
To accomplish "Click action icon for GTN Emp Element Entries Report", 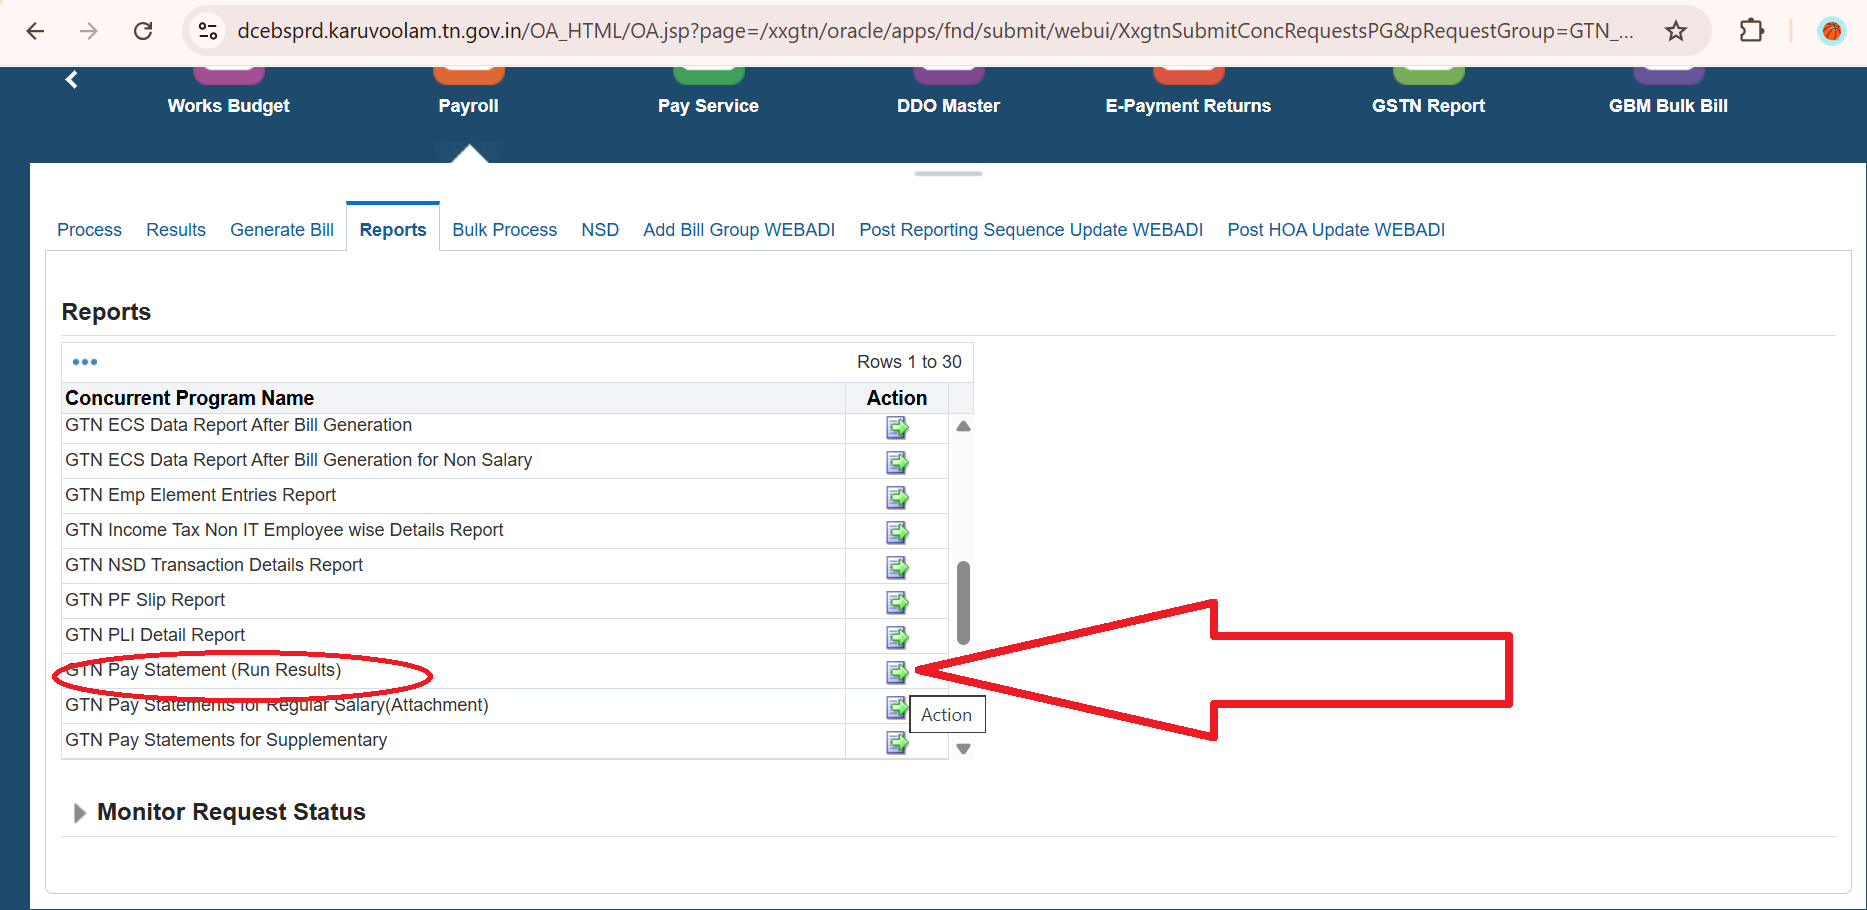I will coord(897,498).
